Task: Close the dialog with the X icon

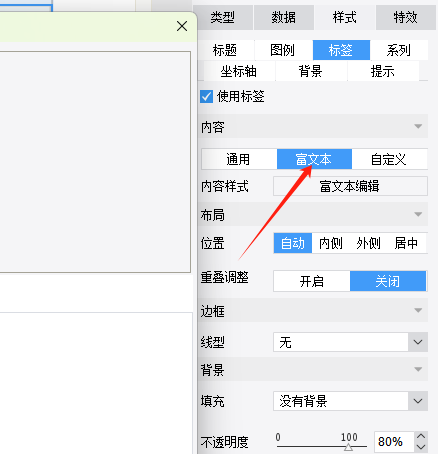Action: (x=182, y=26)
